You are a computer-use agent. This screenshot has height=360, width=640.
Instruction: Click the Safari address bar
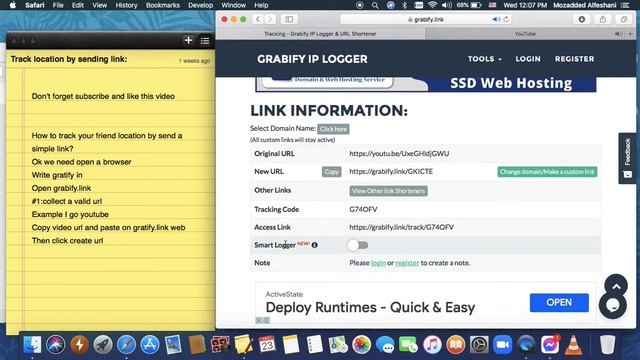(x=426, y=19)
